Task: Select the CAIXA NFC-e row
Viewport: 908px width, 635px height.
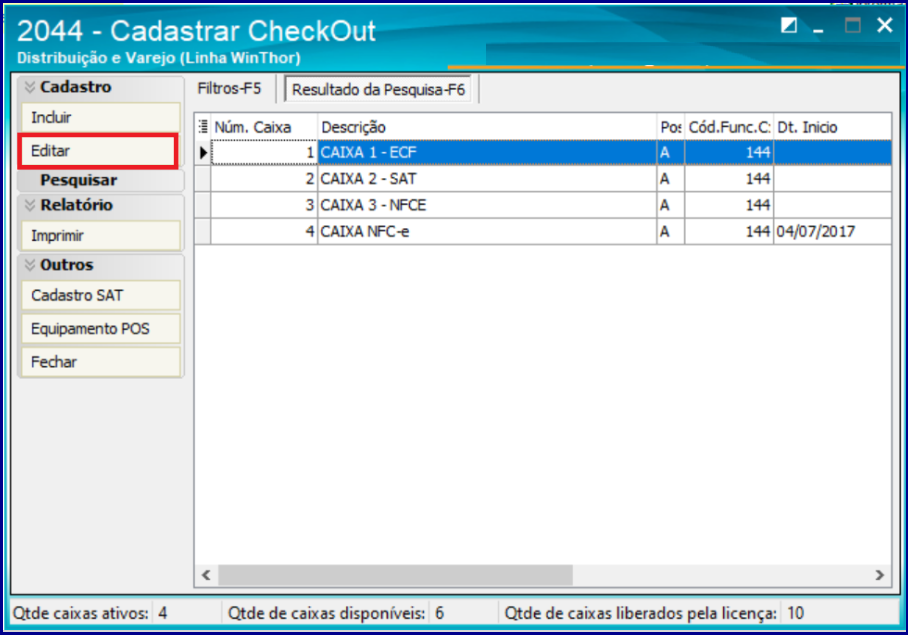Action: tap(486, 231)
